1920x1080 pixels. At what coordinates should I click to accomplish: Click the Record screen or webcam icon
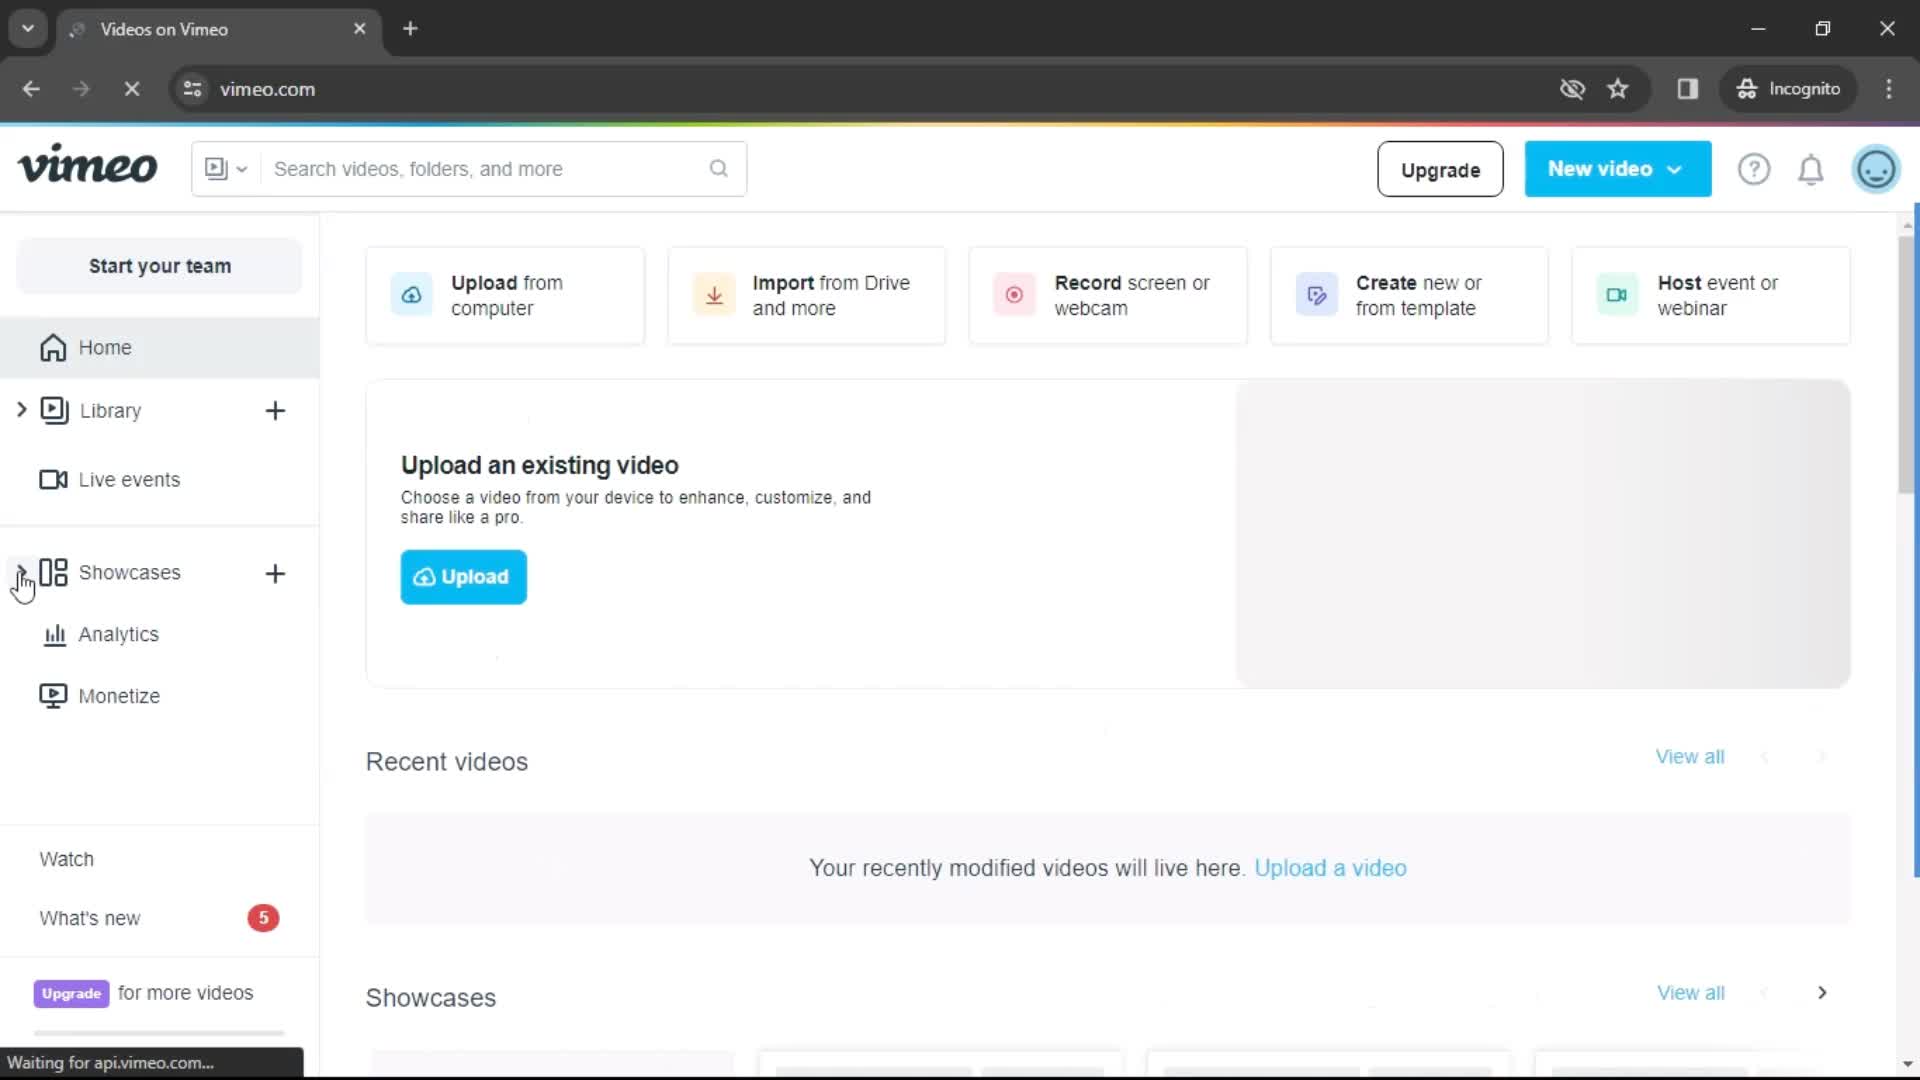[x=1014, y=294]
